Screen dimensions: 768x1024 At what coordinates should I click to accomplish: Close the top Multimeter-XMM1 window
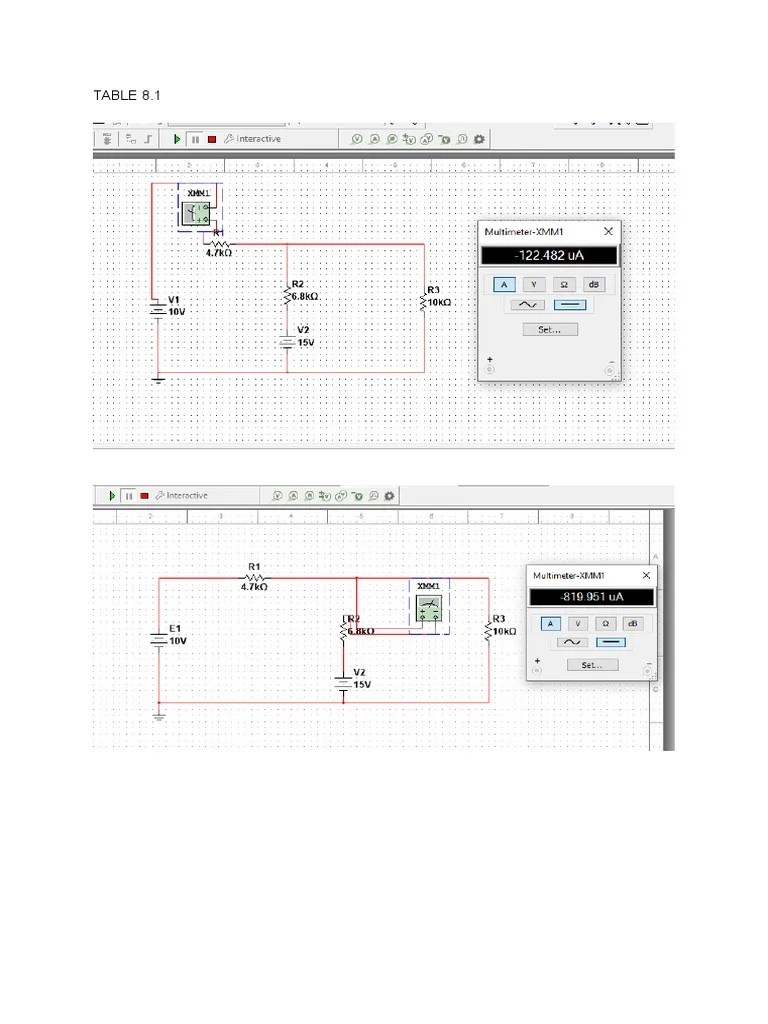[608, 232]
